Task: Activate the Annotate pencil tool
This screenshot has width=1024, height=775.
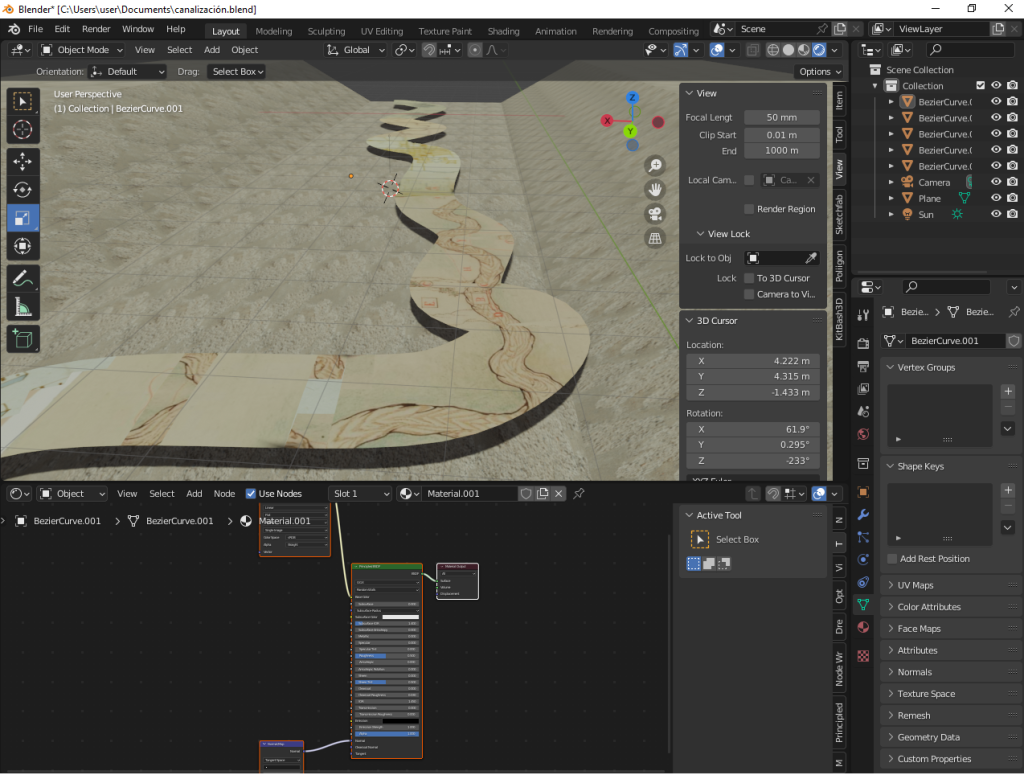Action: 23,279
